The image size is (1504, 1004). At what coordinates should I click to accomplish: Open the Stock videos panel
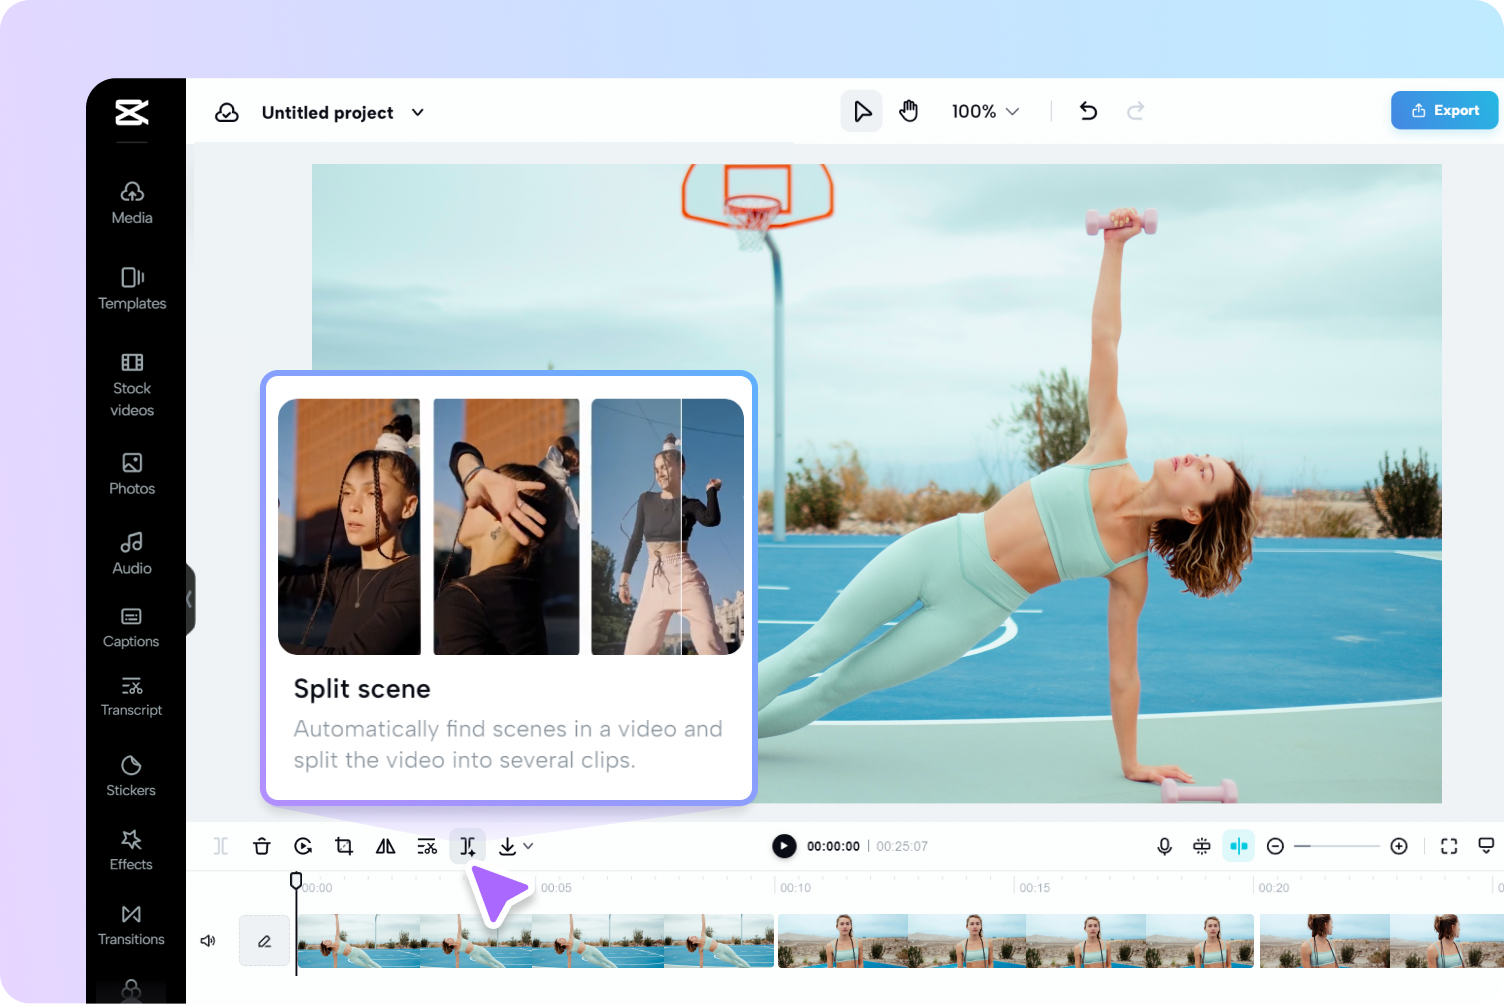point(131,384)
